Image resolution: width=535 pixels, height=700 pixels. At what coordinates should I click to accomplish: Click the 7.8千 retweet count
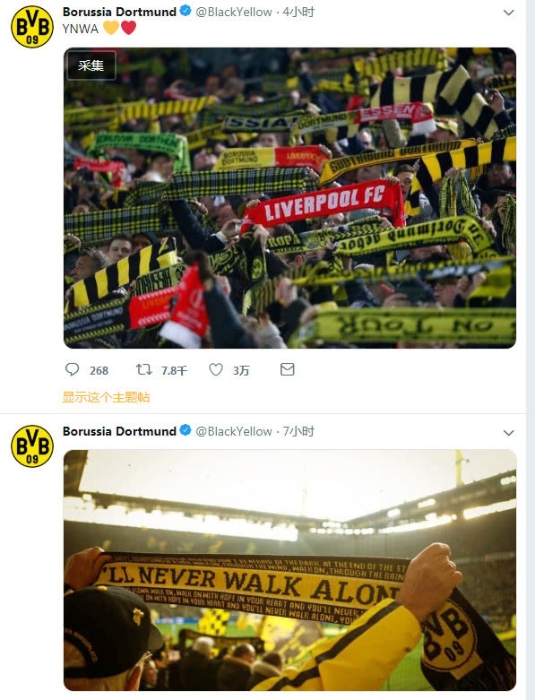[174, 371]
